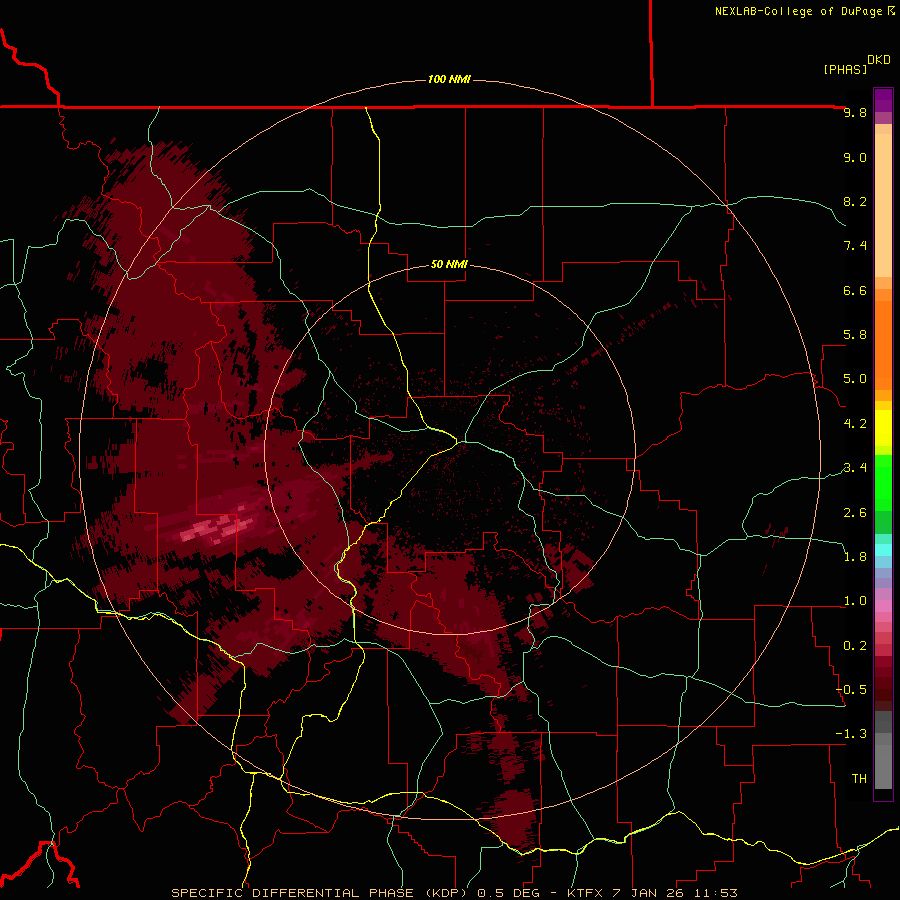The image size is (900, 900).
Task: Click the 9.0 value on the legend
Action: (x=855, y=157)
